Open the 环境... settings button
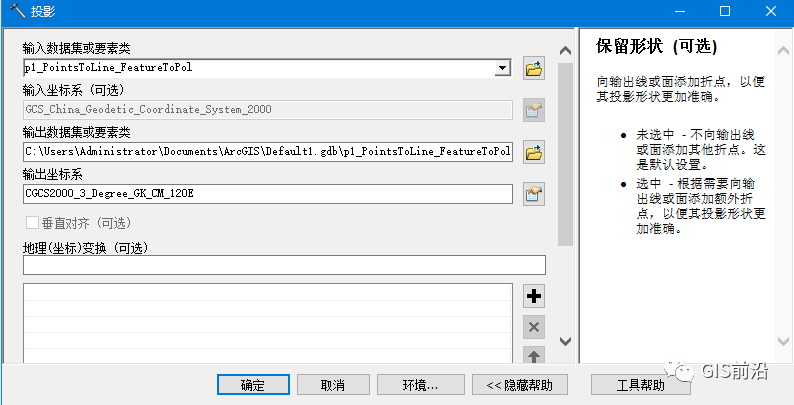794x405 pixels. point(420,385)
